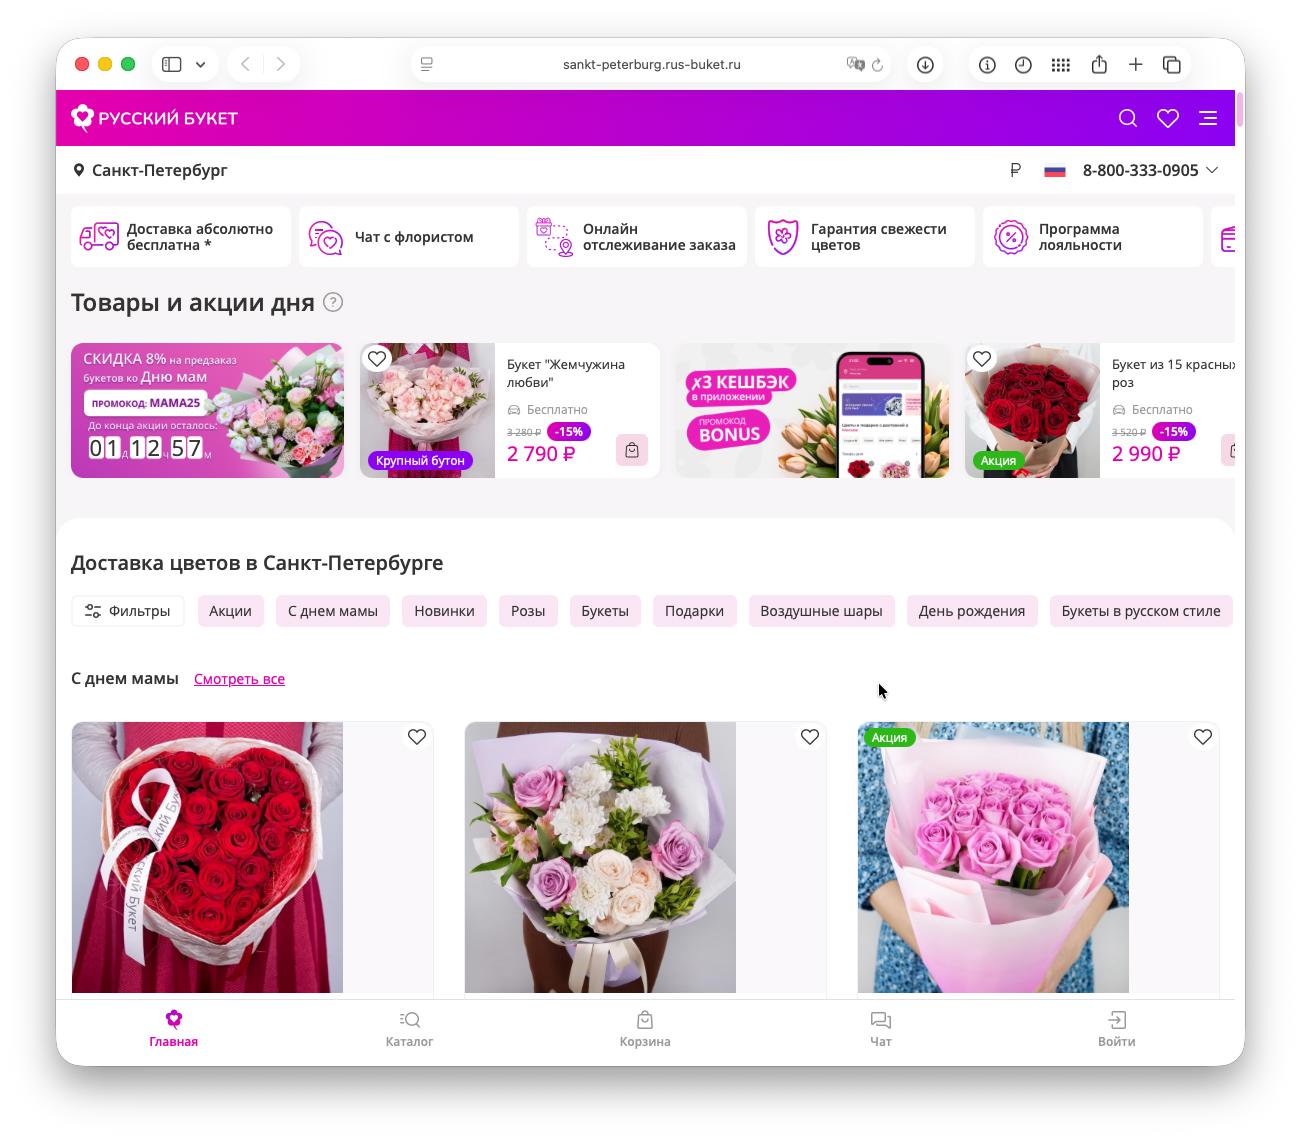The height and width of the screenshot is (1140, 1301).
Task: Click the help question mark near Товары и акции дня
Action: click(x=333, y=302)
